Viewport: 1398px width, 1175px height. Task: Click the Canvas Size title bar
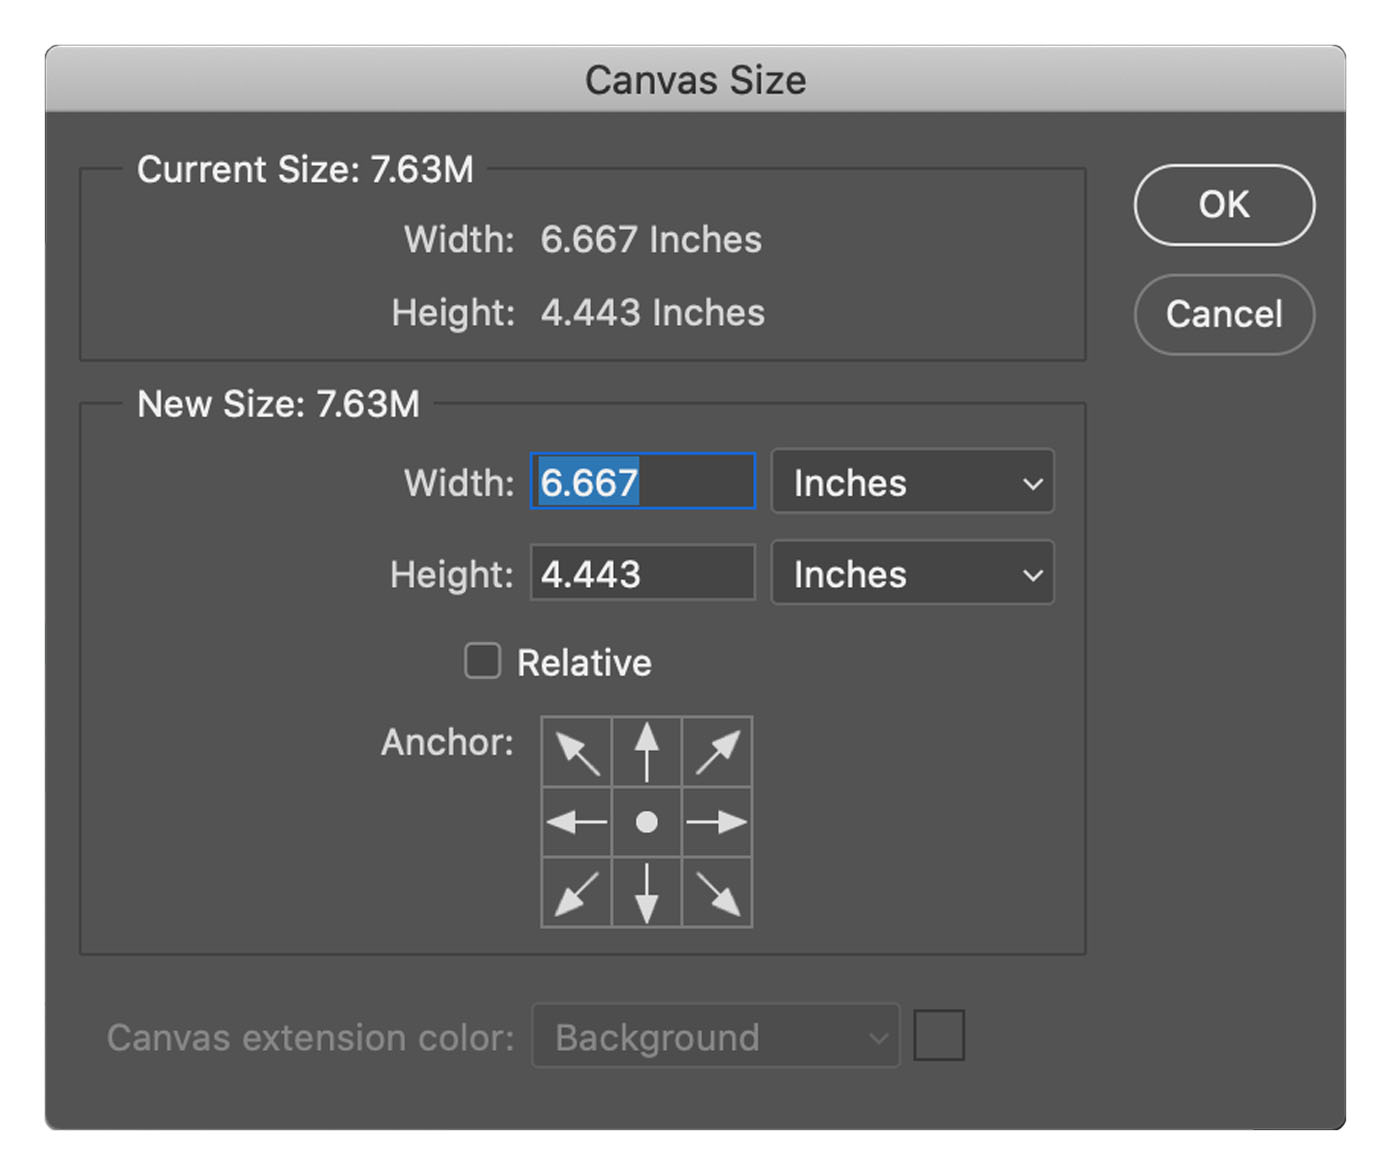pos(695,80)
